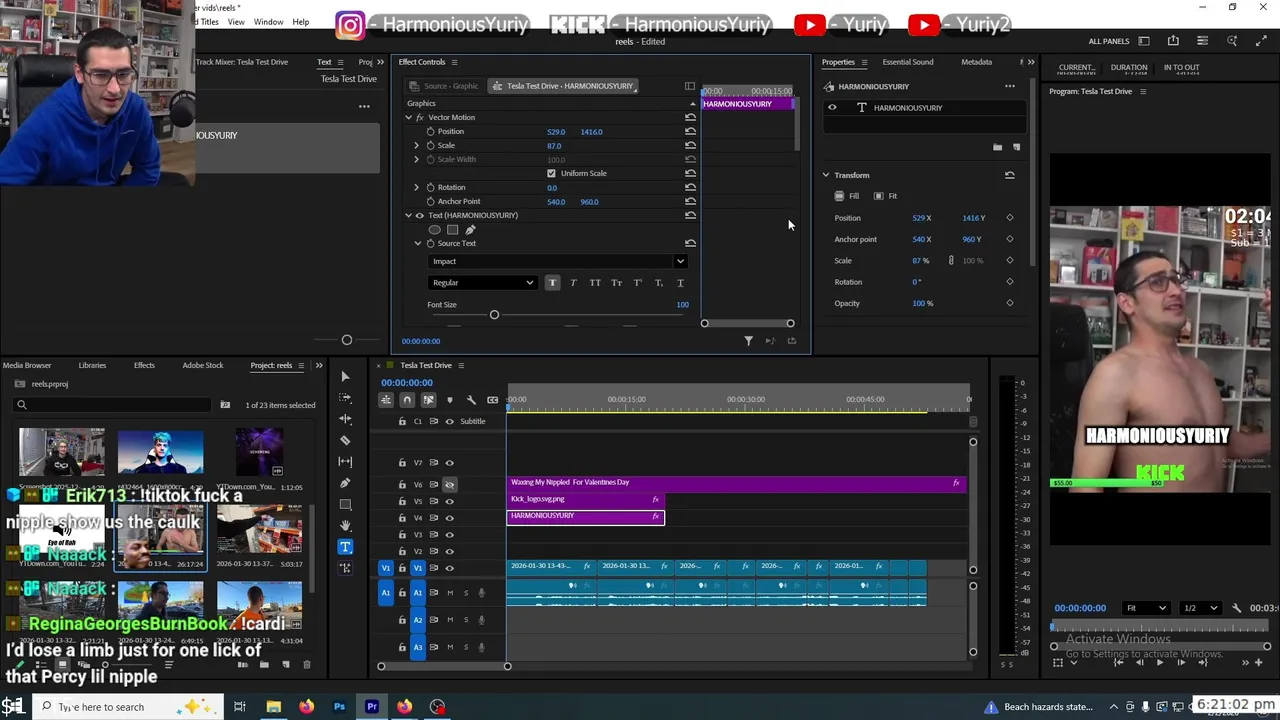Viewport: 1280px width, 720px height.
Task: Create ellipse mask in Effect Controls
Action: (x=434, y=230)
